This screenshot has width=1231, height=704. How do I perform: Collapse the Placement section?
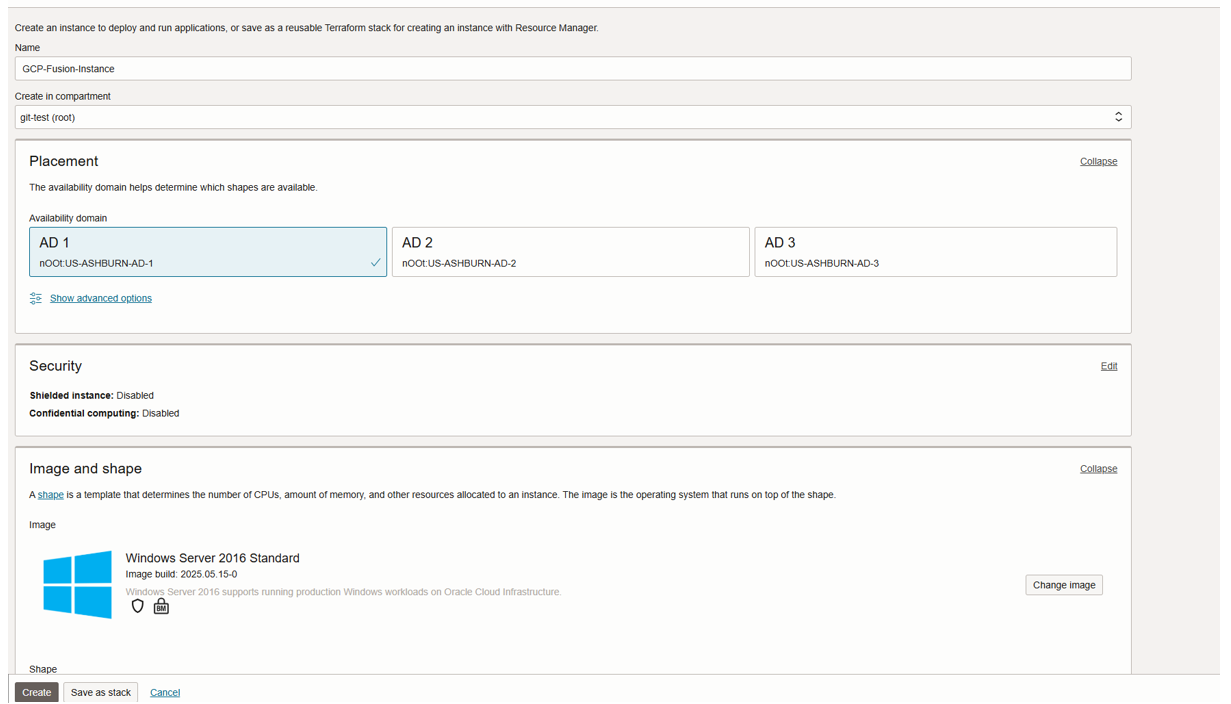tap(1098, 161)
